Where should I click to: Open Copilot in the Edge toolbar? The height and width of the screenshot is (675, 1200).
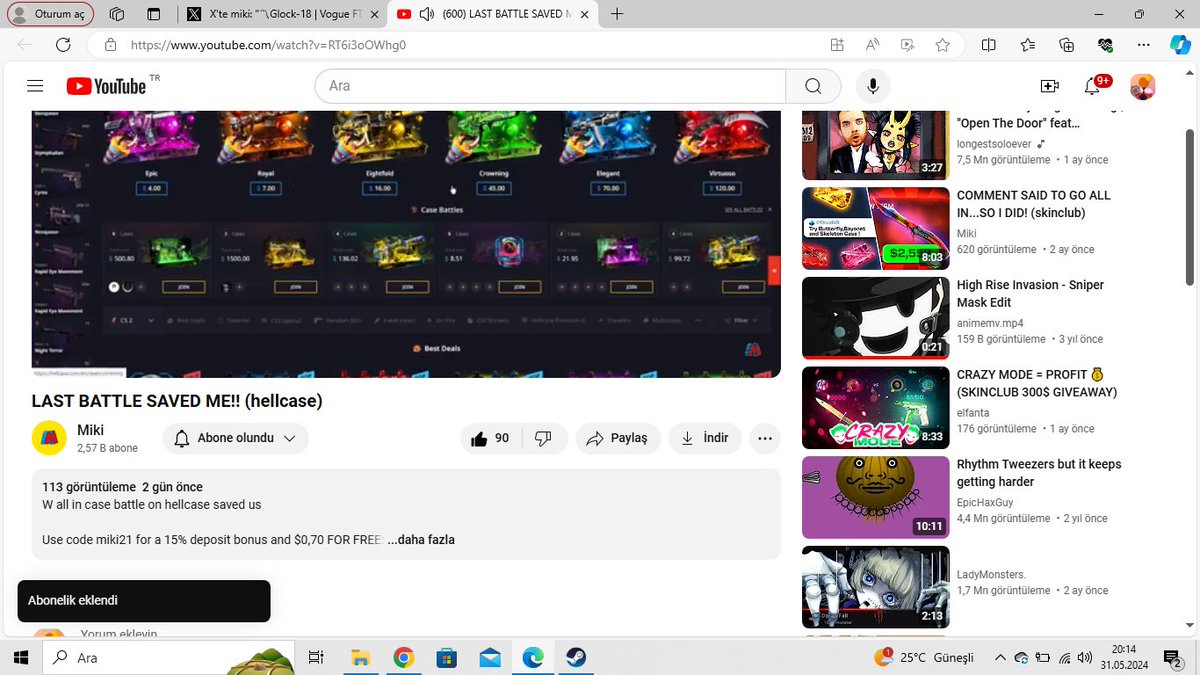click(1180, 45)
